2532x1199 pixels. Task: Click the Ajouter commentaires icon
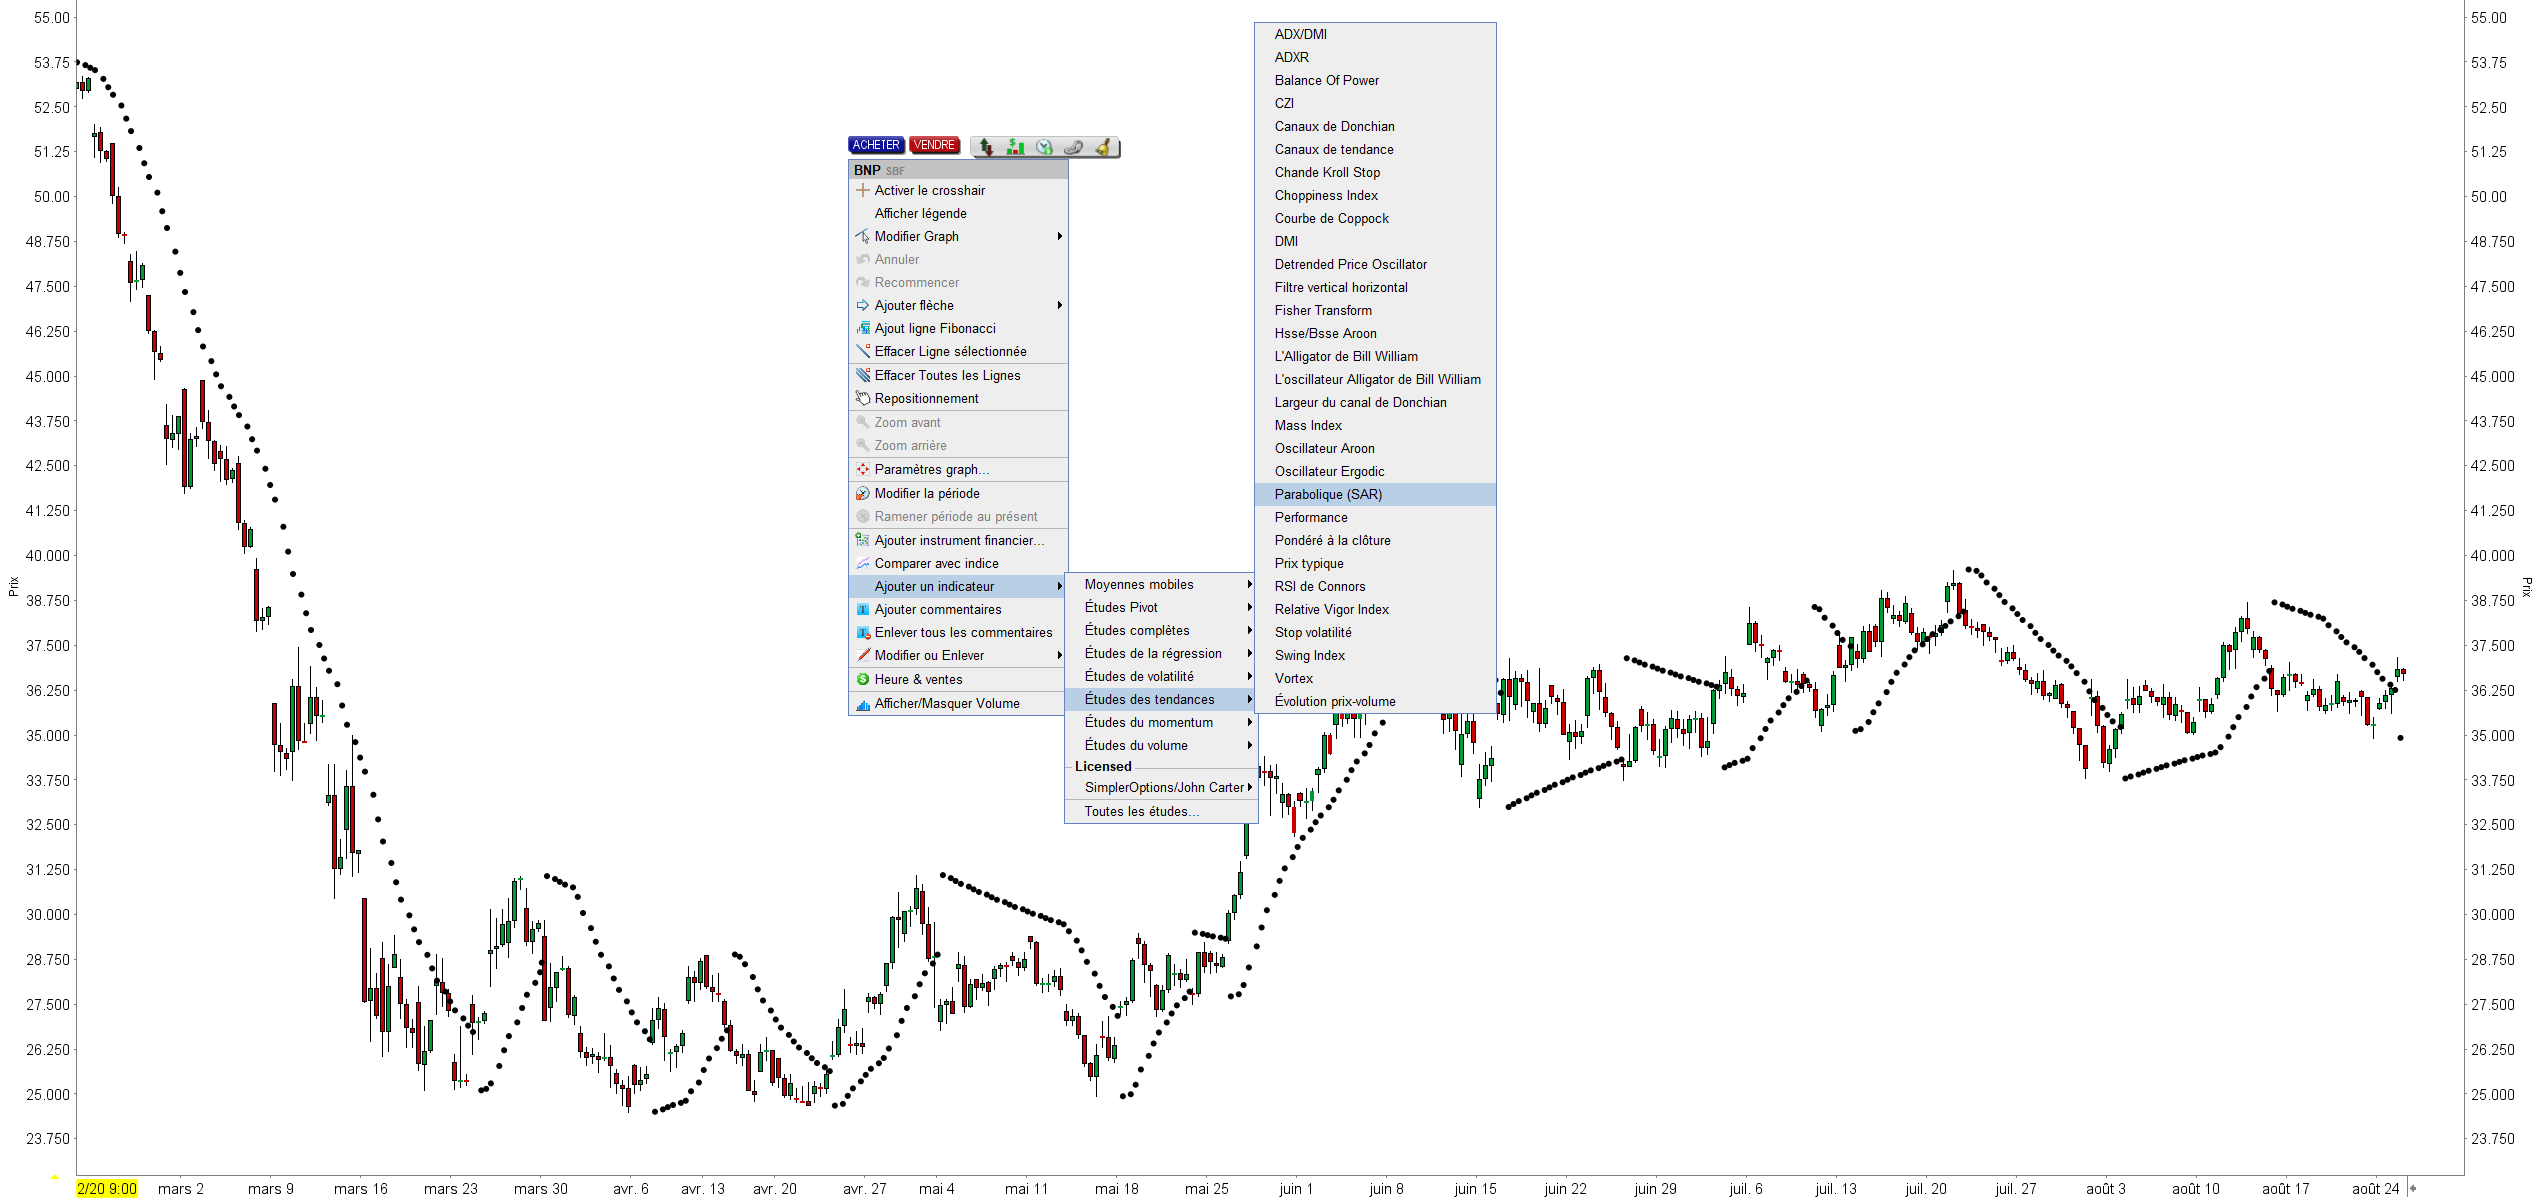pyautogui.click(x=862, y=609)
